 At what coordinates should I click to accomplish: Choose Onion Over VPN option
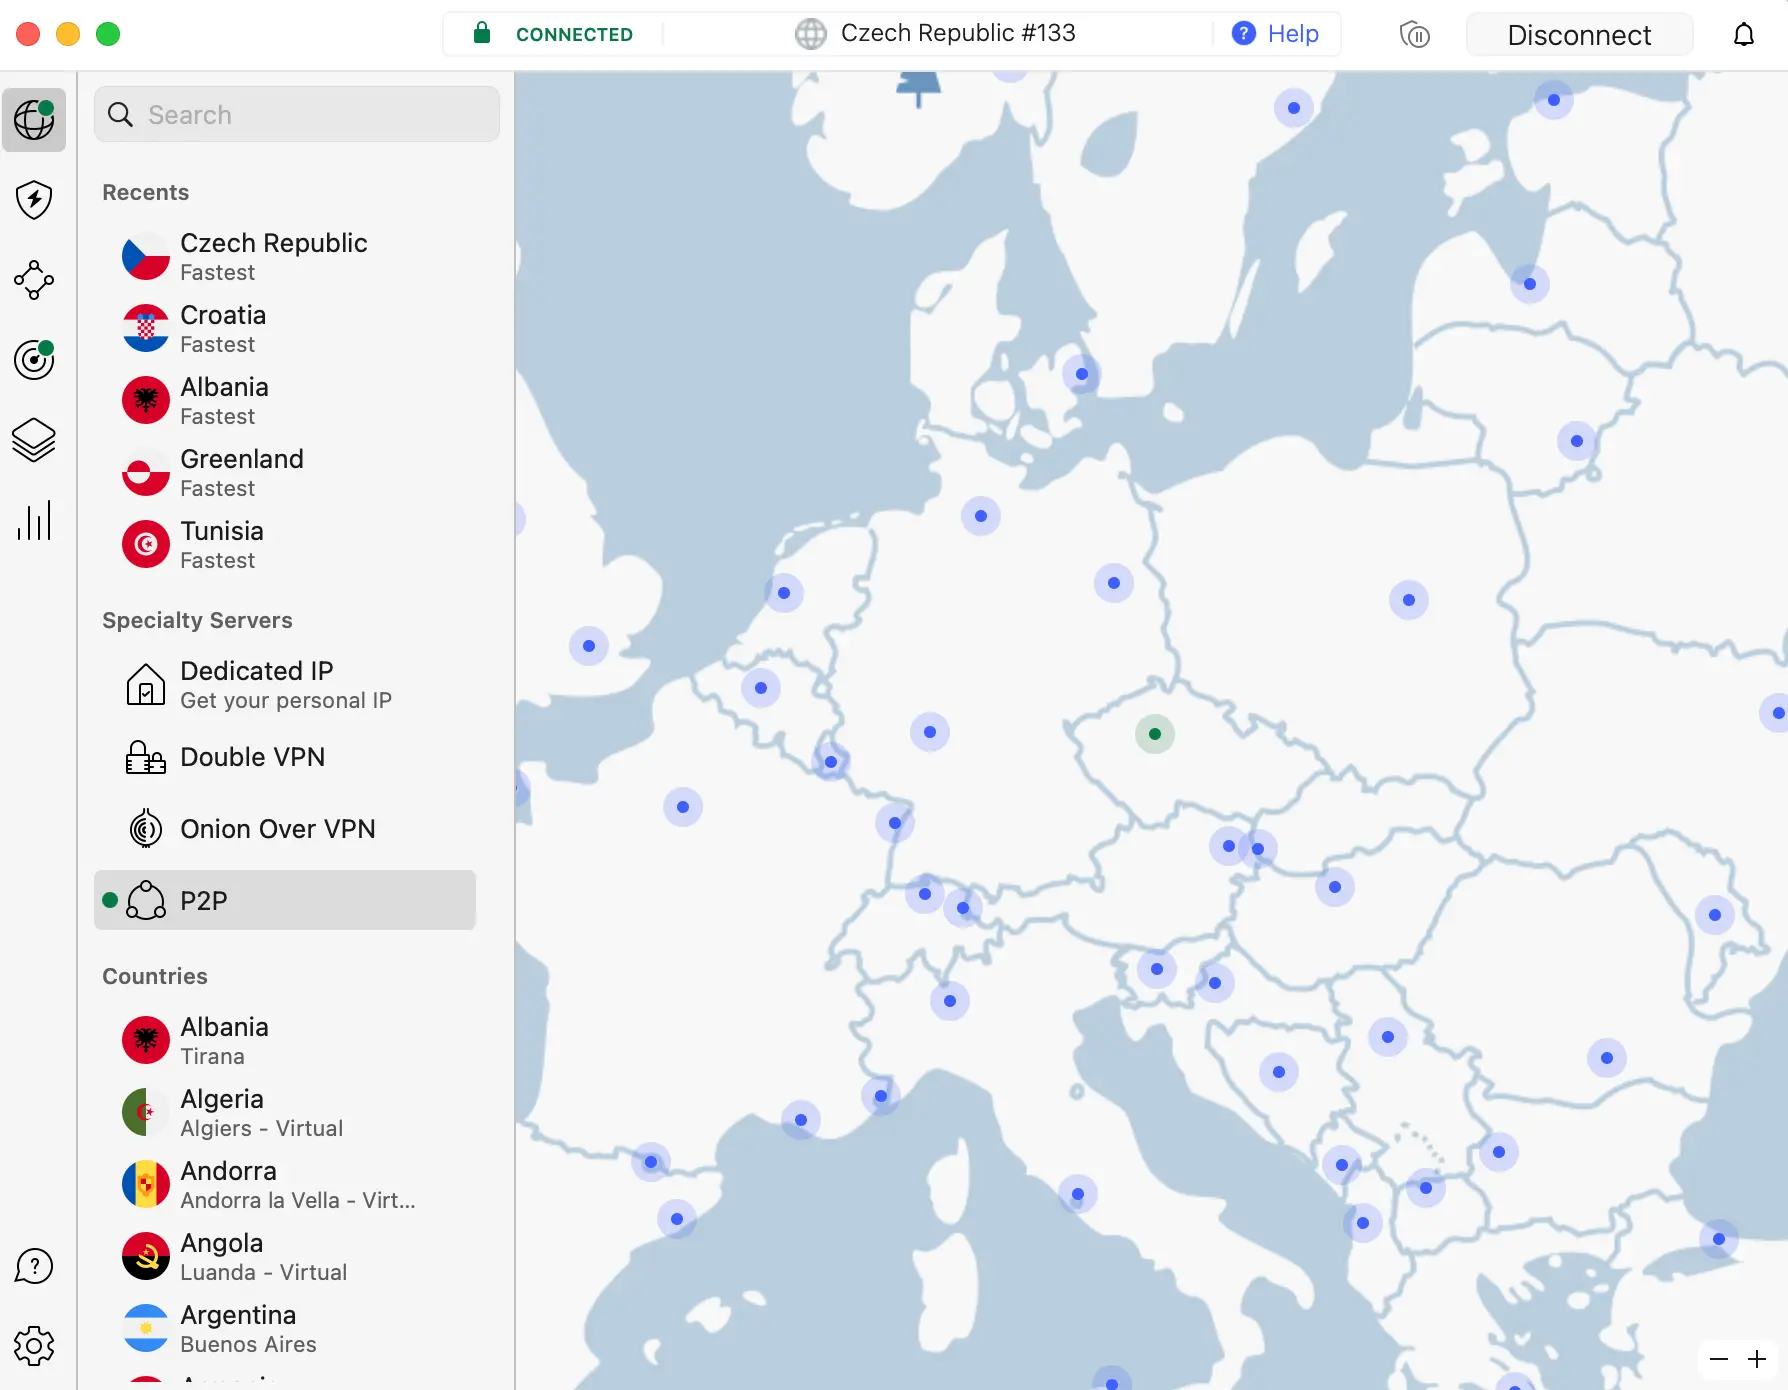[x=277, y=829]
